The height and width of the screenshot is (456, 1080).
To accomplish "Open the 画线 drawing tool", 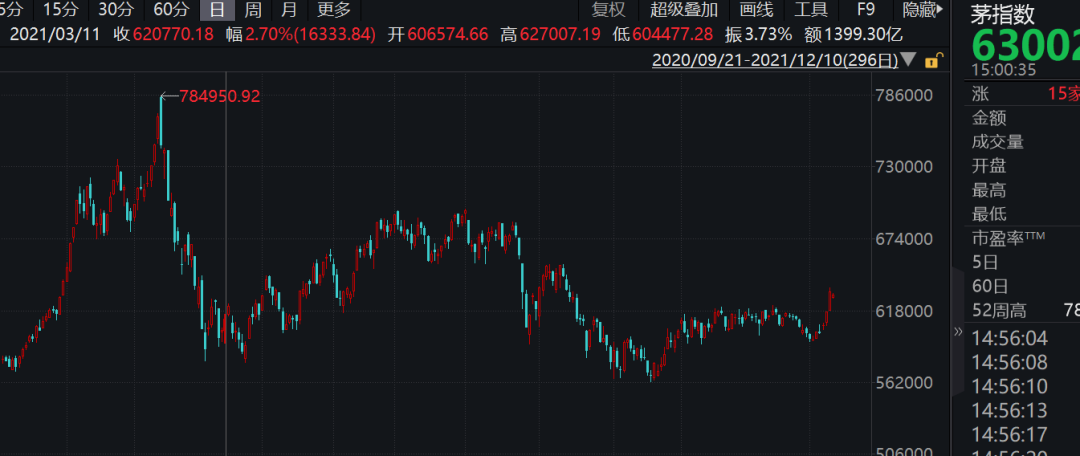I will [756, 10].
